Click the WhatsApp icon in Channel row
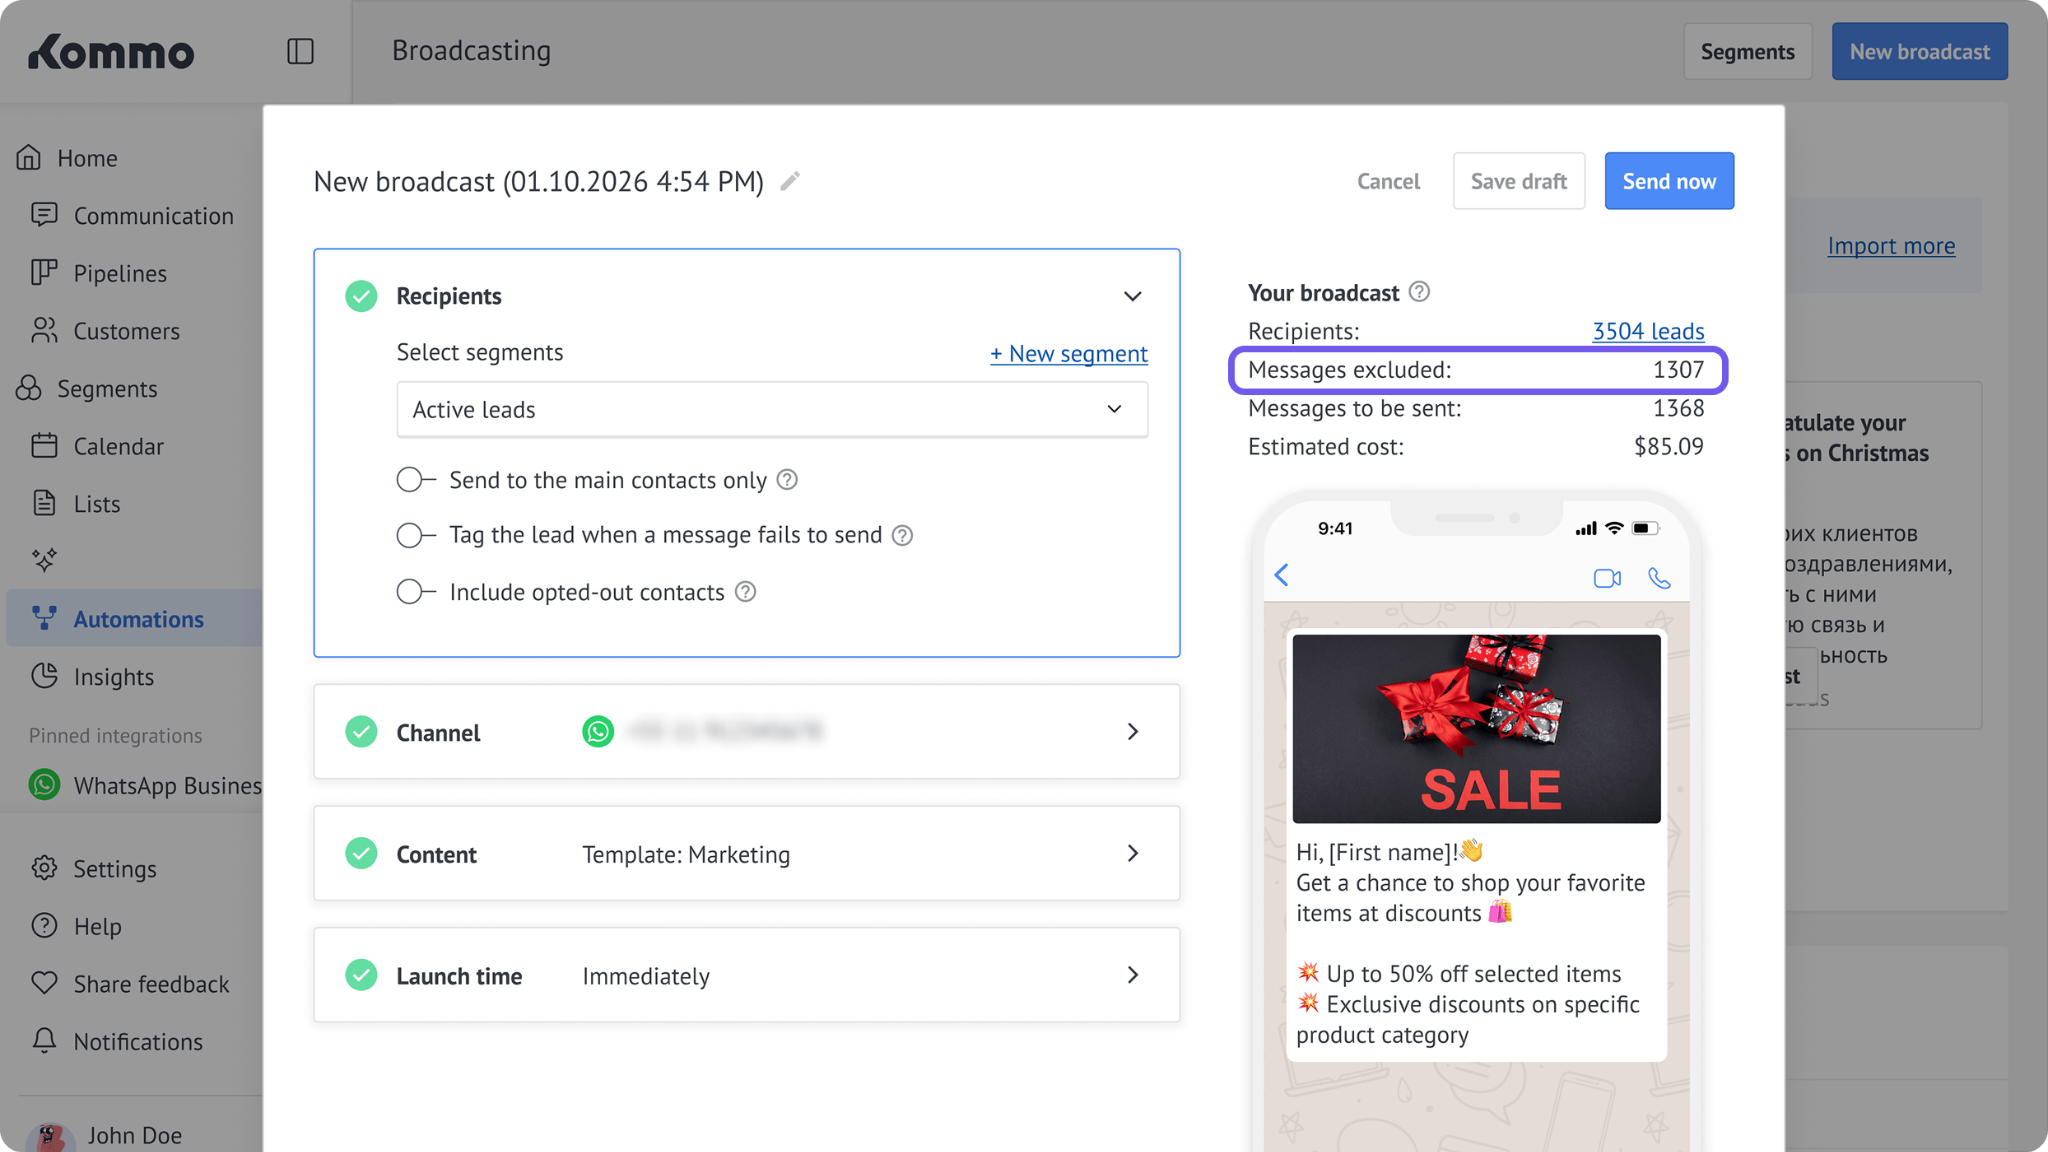Image resolution: width=2048 pixels, height=1152 pixels. 598,732
